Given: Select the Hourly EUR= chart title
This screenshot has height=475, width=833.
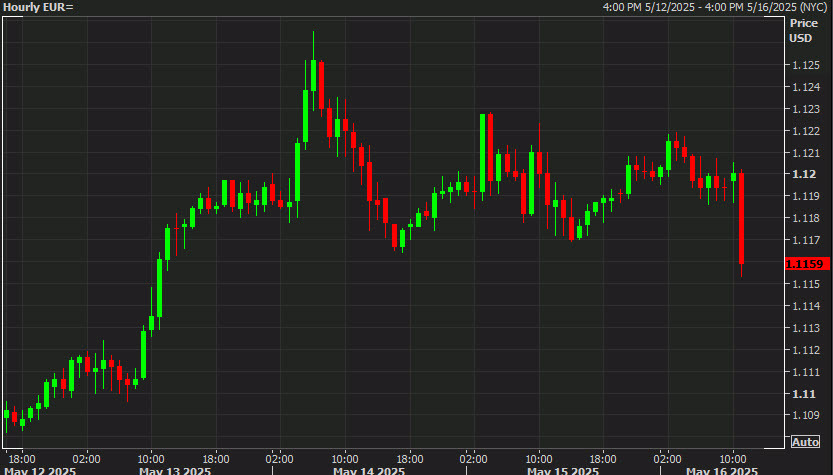Looking at the screenshot, I should 38,7.
